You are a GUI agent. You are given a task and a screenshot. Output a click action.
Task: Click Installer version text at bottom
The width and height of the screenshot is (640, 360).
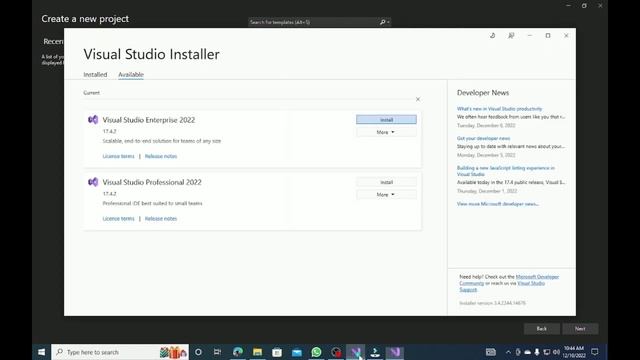click(492, 303)
